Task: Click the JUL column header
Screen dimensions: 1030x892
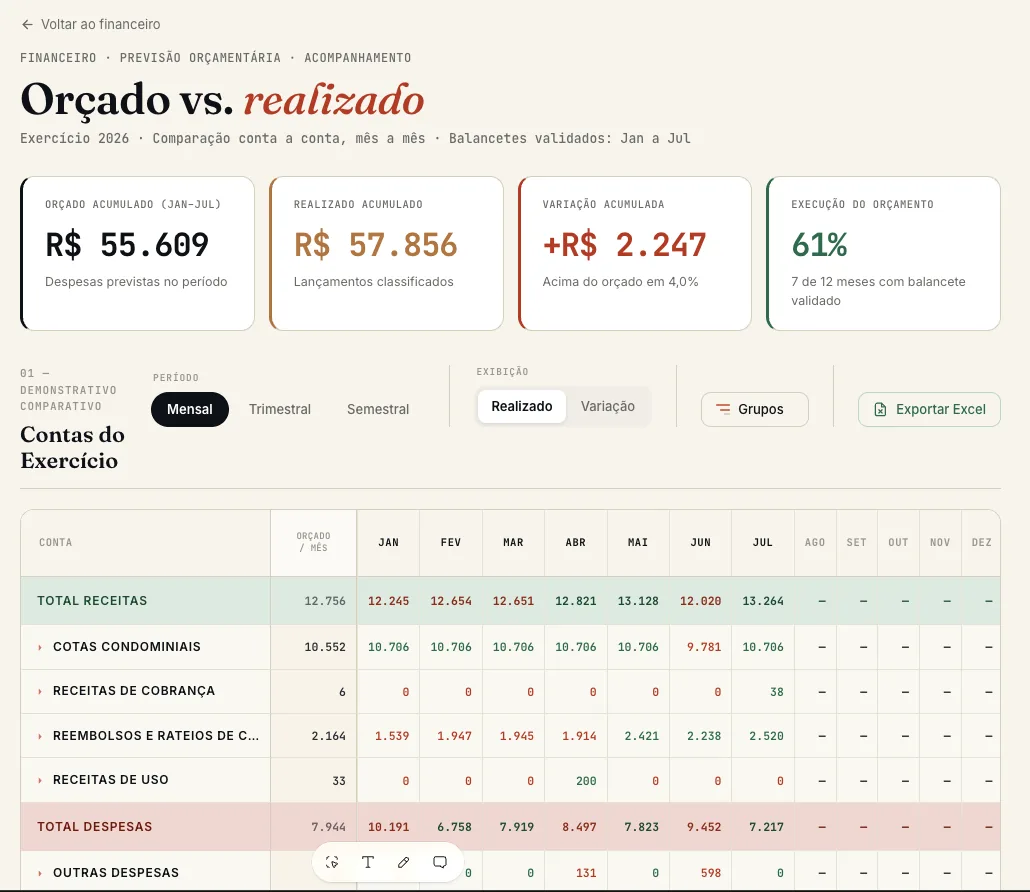Action: point(763,543)
